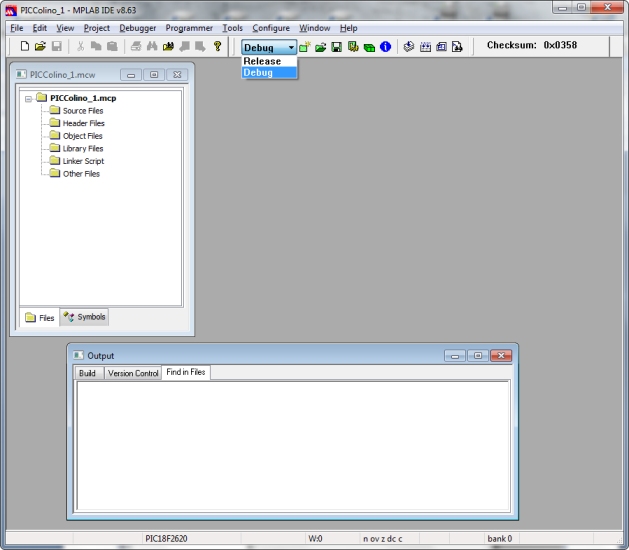The width and height of the screenshot is (629, 550).
Task: Click the last toolbar icon before Checksum
Action: pyautogui.click(x=457, y=47)
